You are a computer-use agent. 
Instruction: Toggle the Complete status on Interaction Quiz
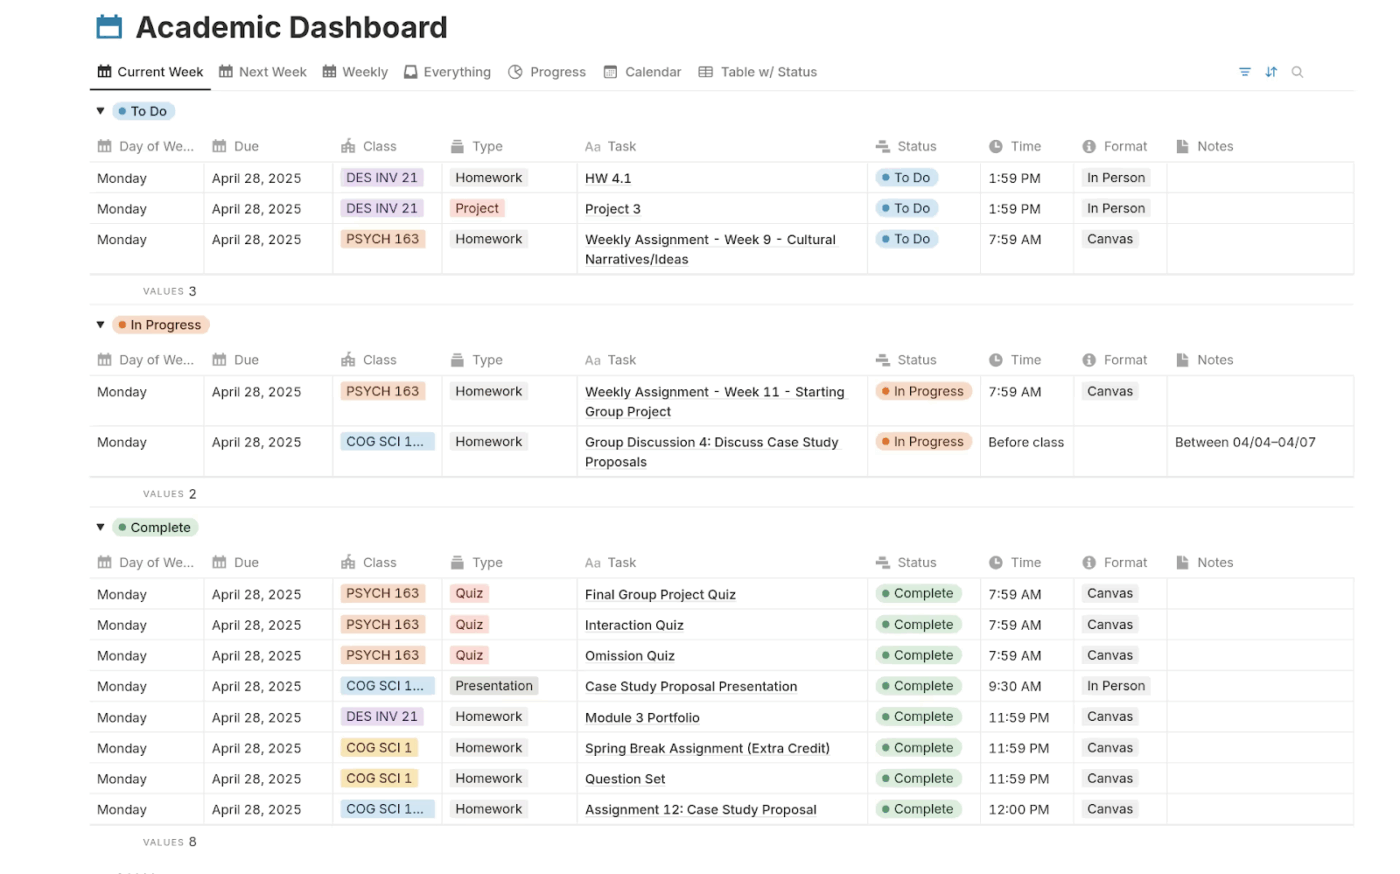pos(918,624)
